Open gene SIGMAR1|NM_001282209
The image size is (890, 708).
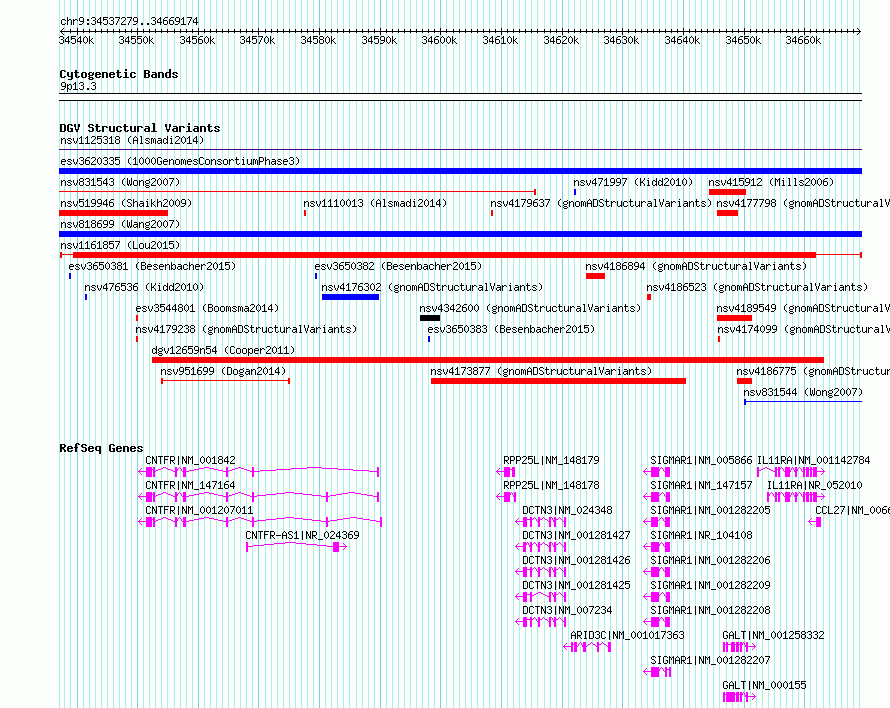[x=710, y=585]
